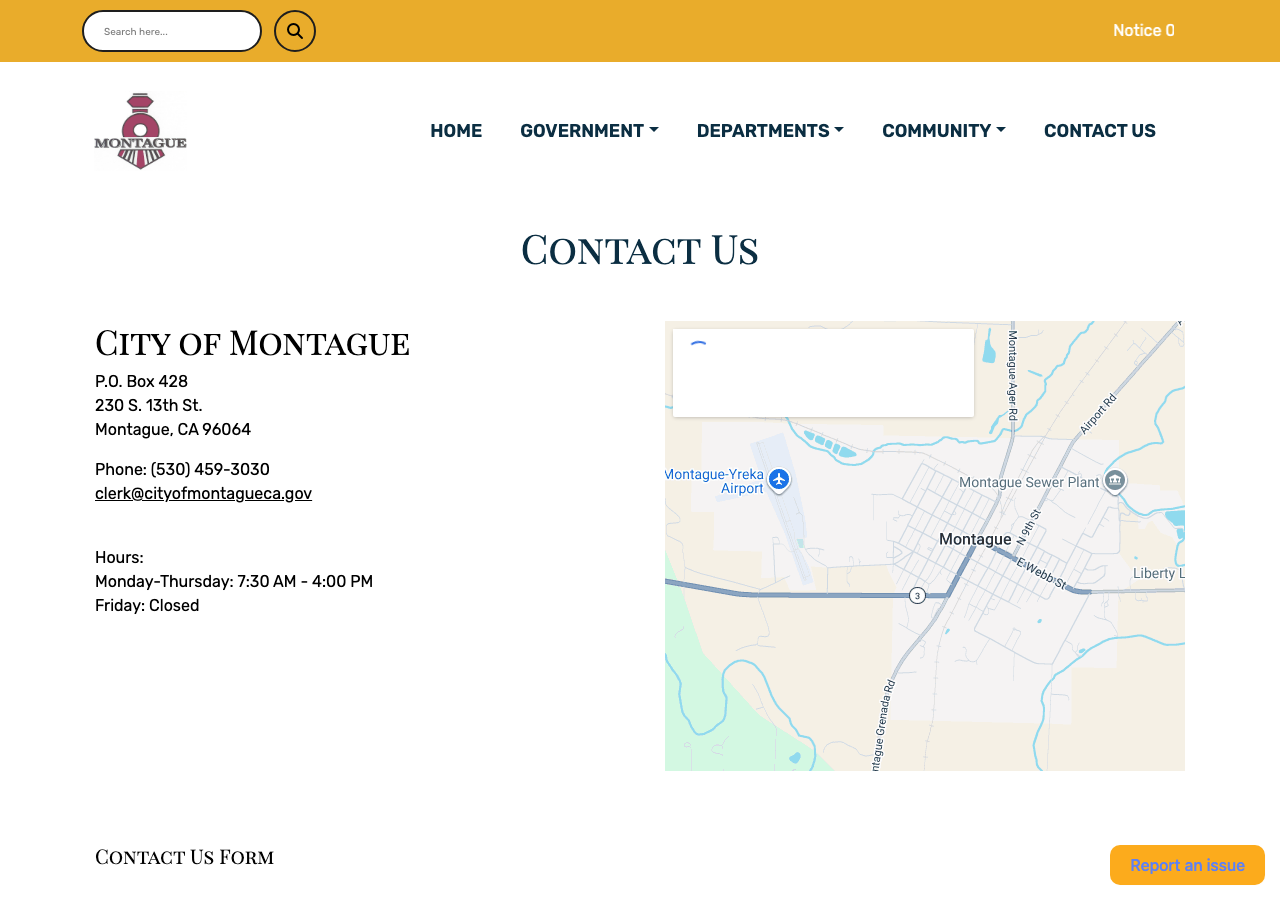This screenshot has height=900, width=1280.
Task: Click the white info card on the map
Action: (823, 373)
